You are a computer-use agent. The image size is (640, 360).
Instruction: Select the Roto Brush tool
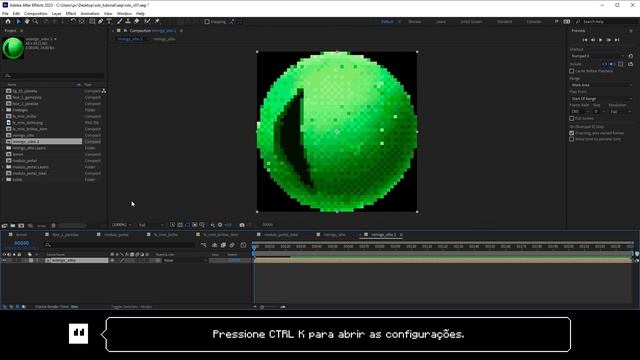(147, 21)
